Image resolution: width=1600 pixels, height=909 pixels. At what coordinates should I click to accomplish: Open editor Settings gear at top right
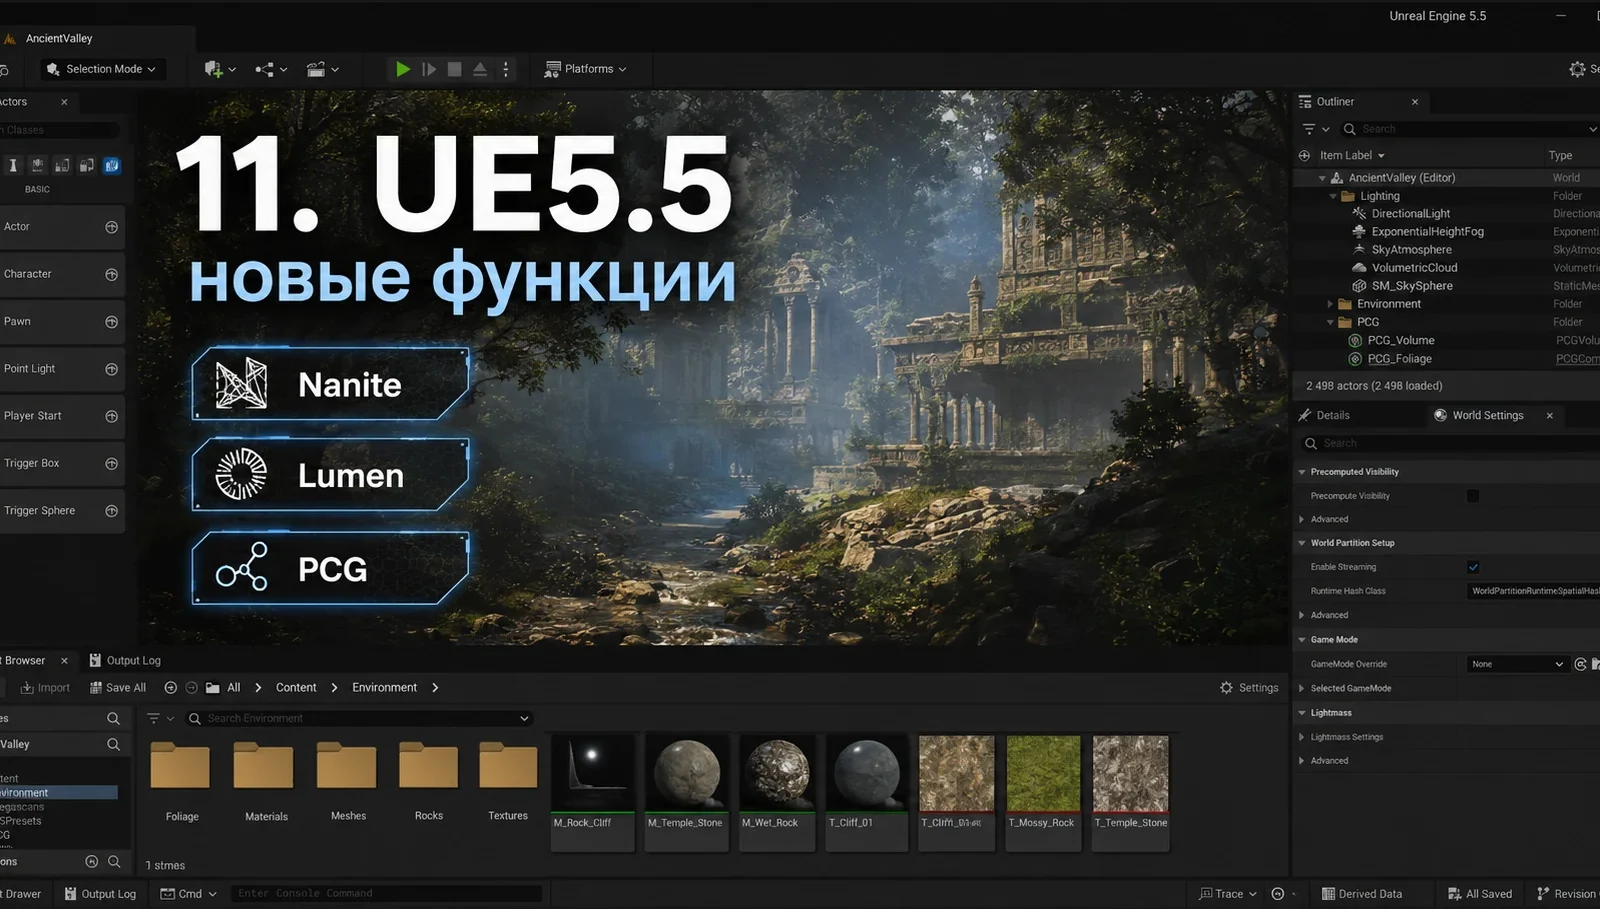[1577, 69]
